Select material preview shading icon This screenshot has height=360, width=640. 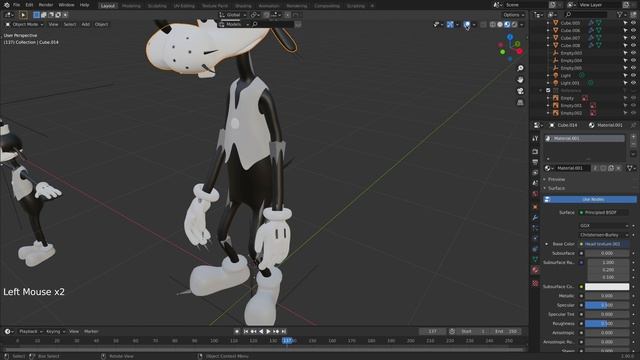[507, 24]
